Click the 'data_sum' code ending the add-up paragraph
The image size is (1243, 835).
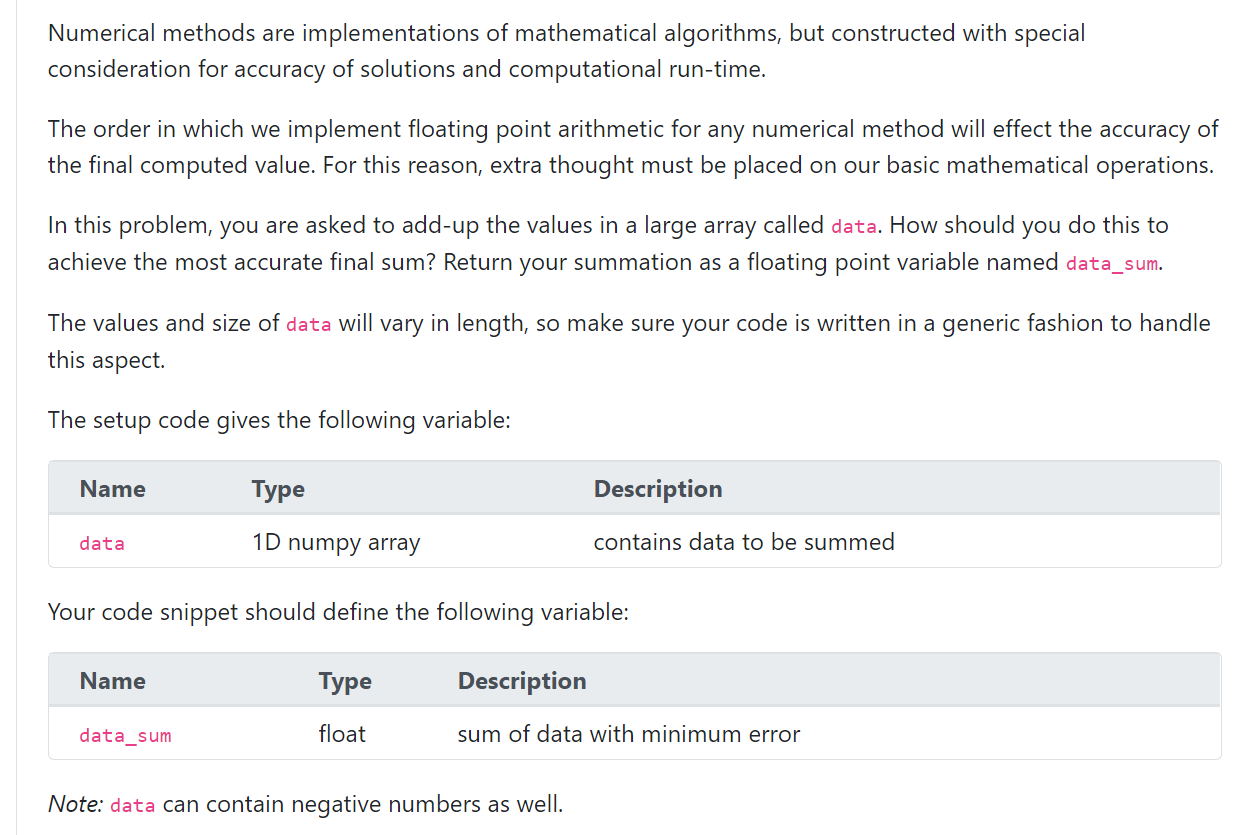pos(1113,264)
